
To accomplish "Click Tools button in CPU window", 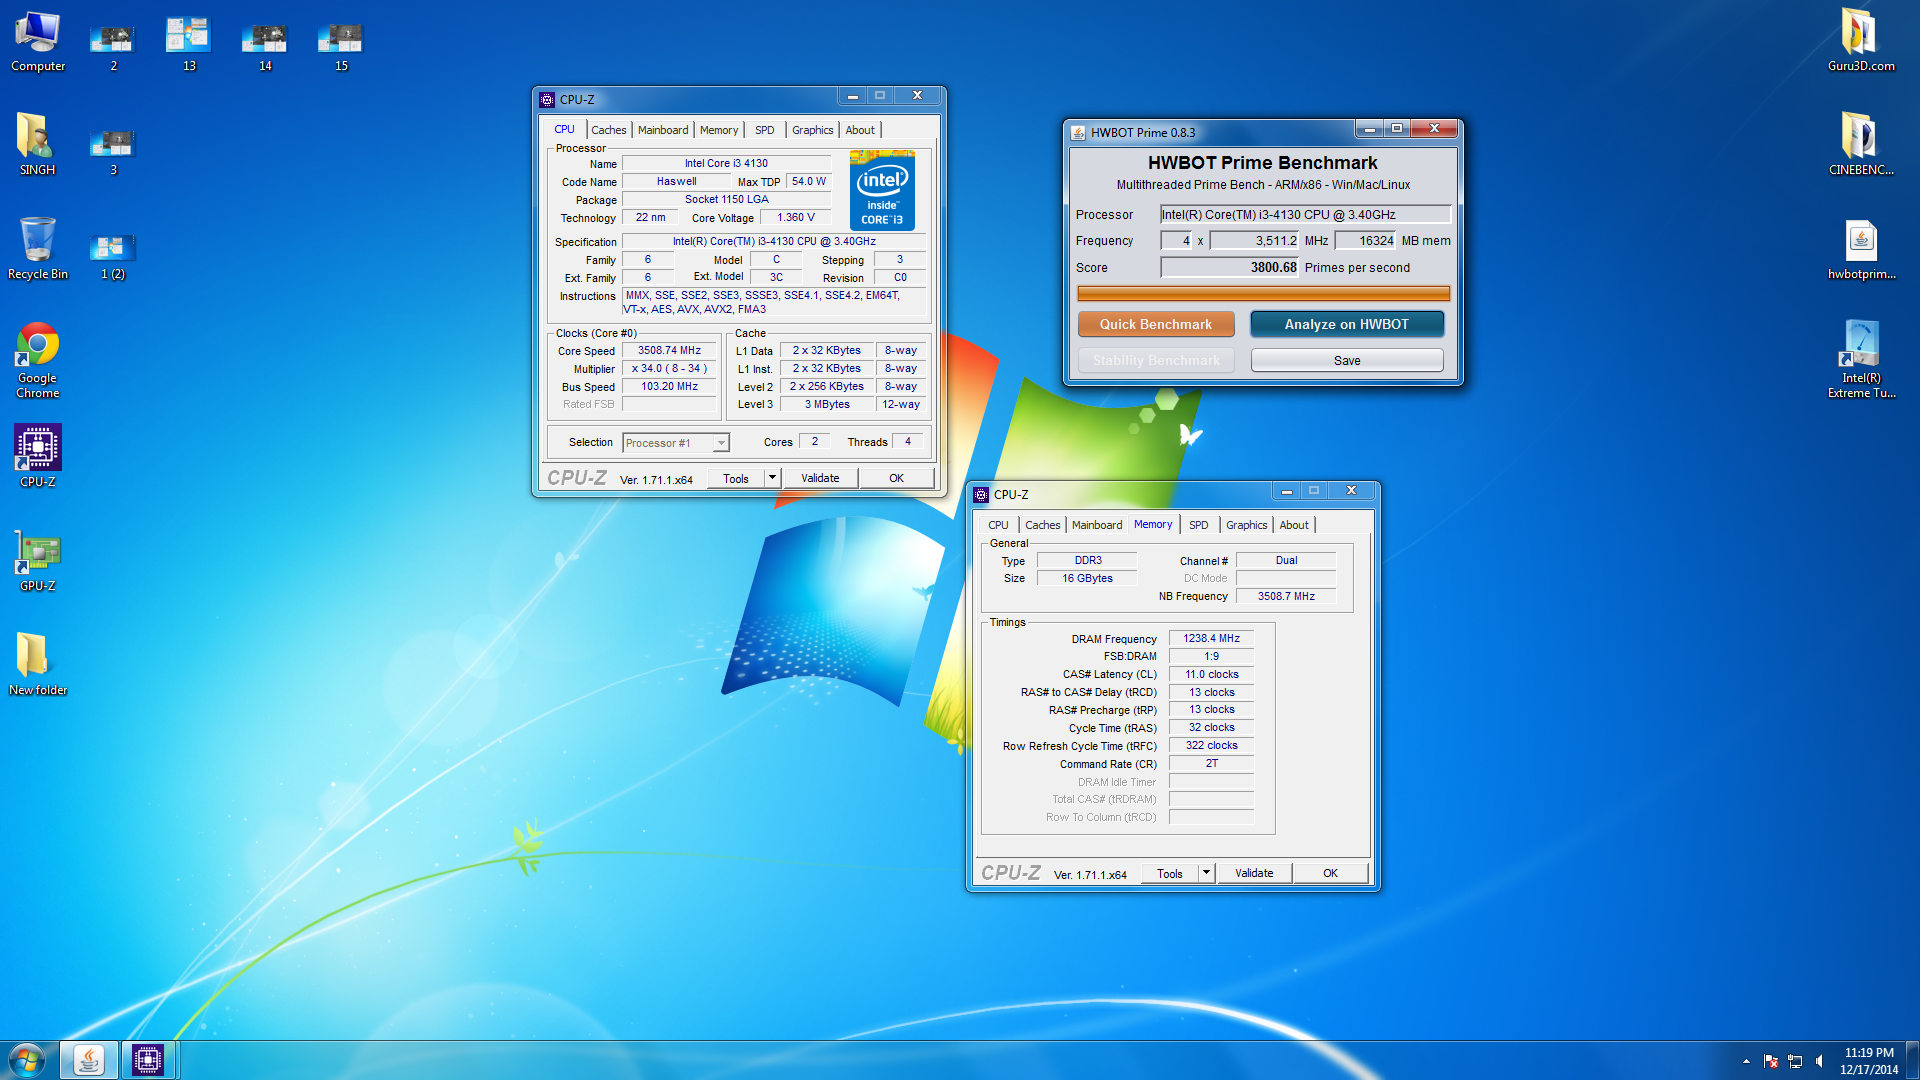I will pyautogui.click(x=736, y=478).
